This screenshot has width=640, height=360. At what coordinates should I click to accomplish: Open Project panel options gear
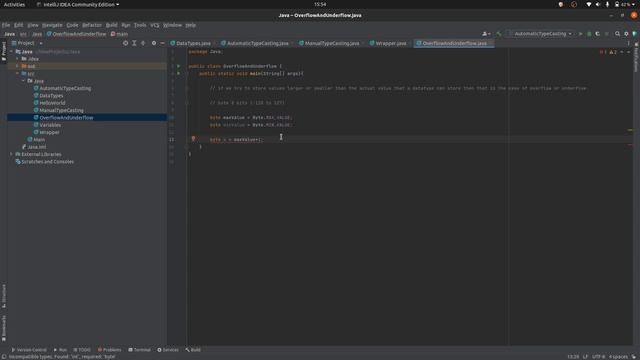154,43
